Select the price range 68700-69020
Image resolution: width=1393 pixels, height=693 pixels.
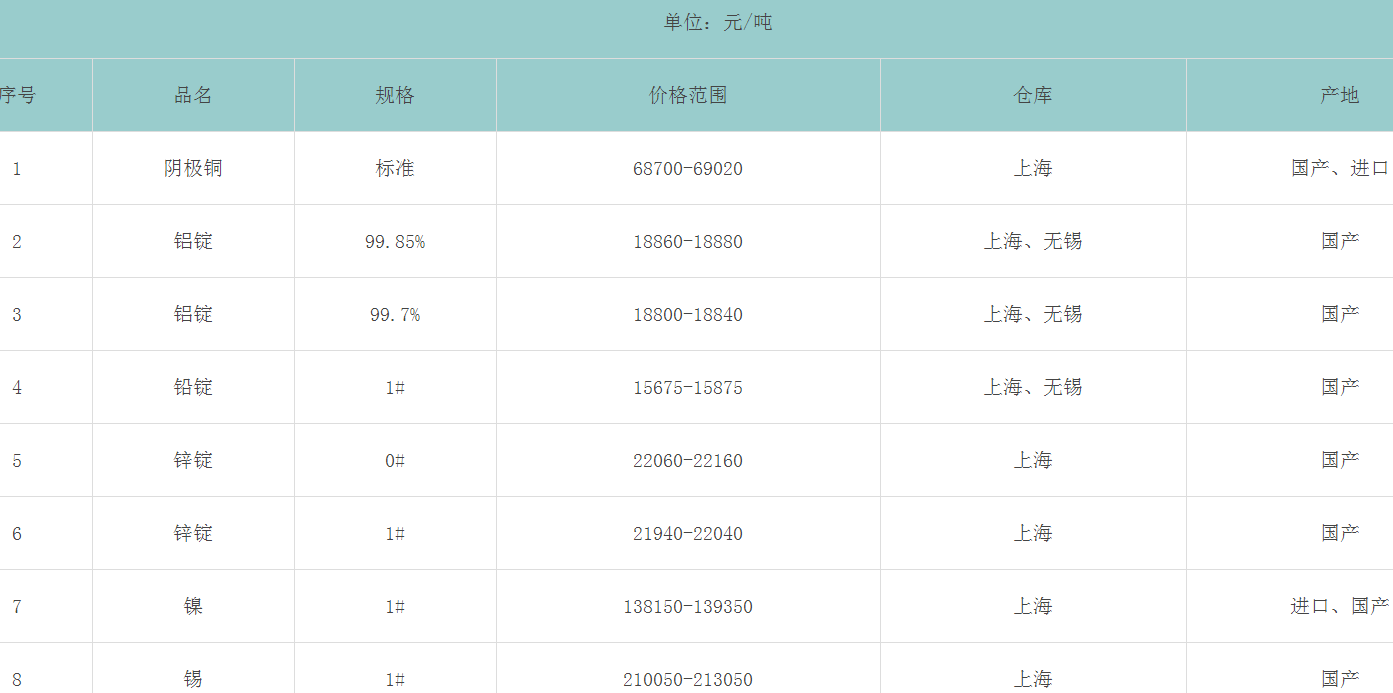688,169
